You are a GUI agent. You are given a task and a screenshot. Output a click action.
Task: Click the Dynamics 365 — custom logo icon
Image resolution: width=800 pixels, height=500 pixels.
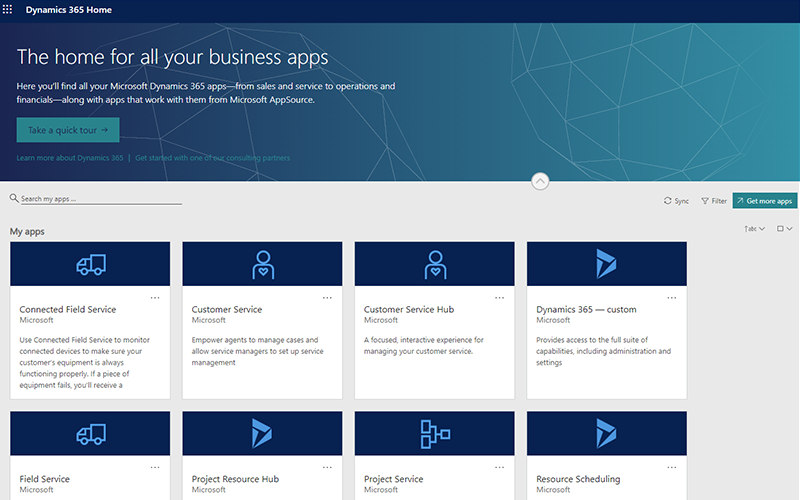[x=606, y=264]
